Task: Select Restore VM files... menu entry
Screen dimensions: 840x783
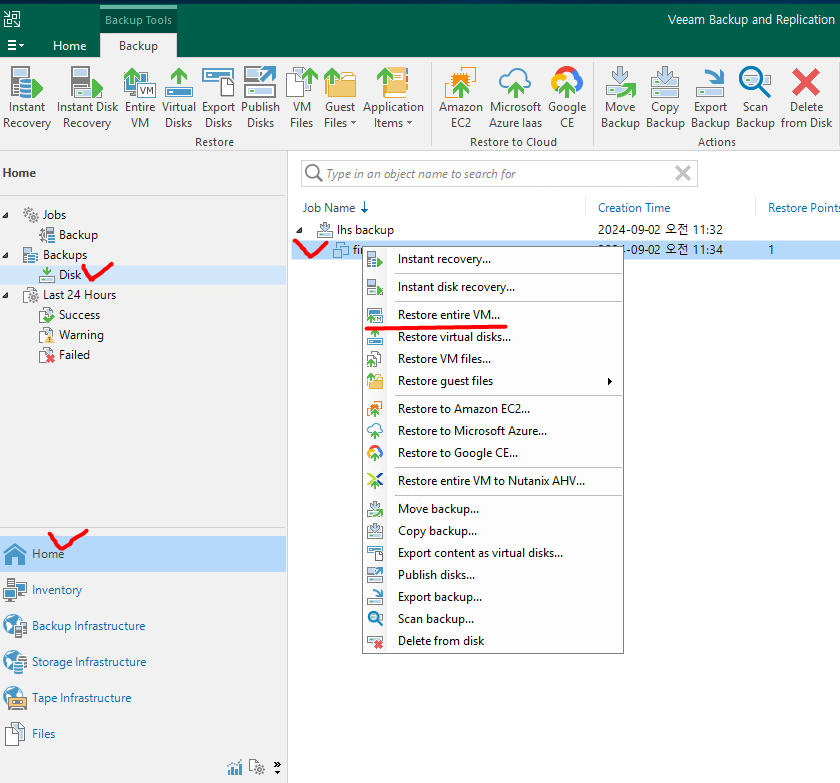Action: point(493,359)
